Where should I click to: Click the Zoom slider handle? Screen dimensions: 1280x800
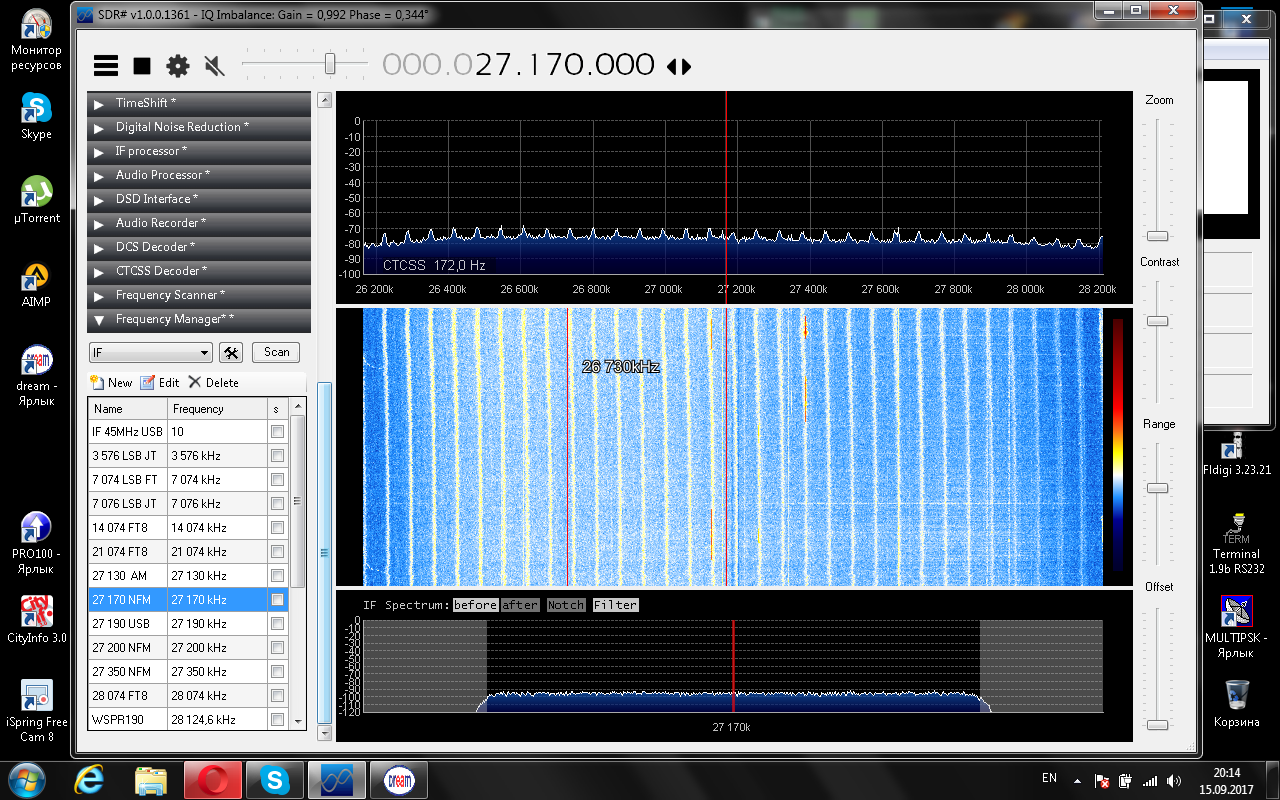[x=1157, y=236]
